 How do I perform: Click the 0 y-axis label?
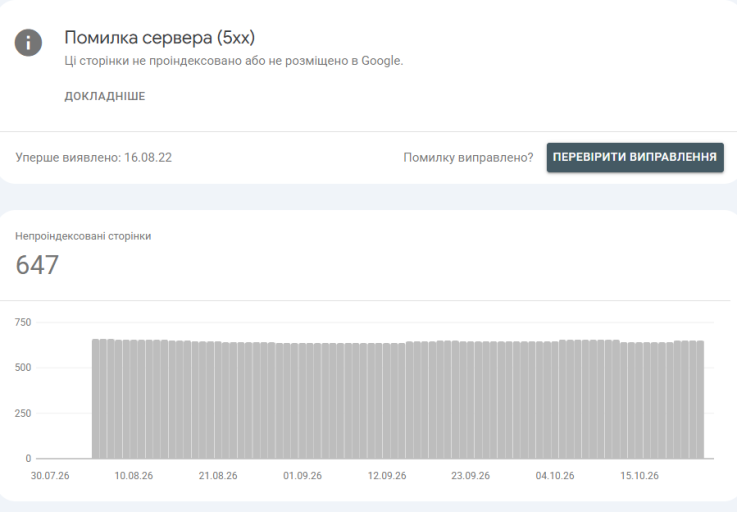(x=28, y=458)
